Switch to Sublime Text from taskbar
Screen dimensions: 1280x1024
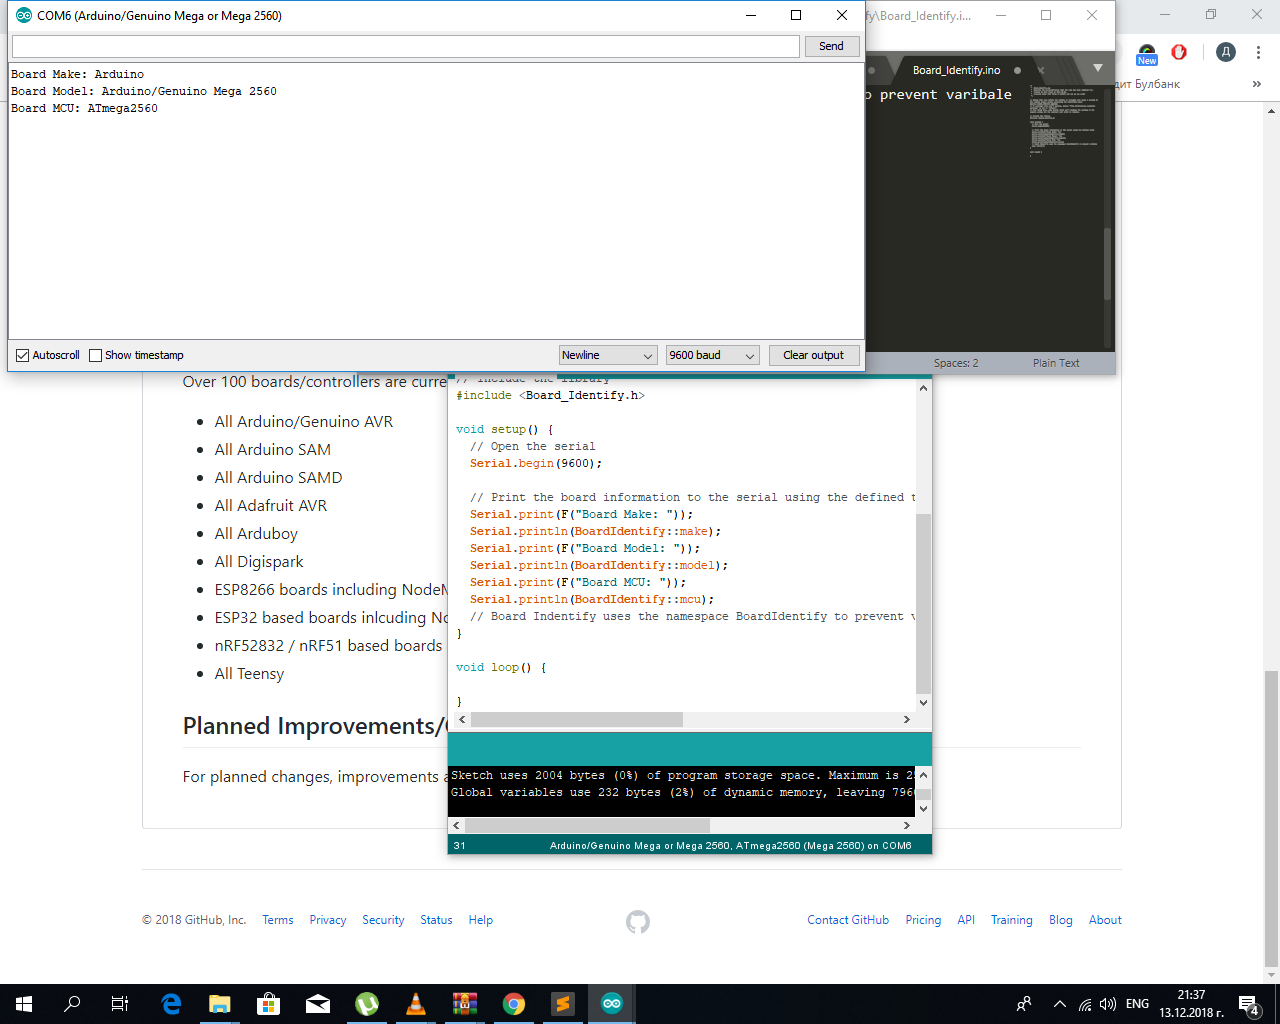click(563, 1004)
